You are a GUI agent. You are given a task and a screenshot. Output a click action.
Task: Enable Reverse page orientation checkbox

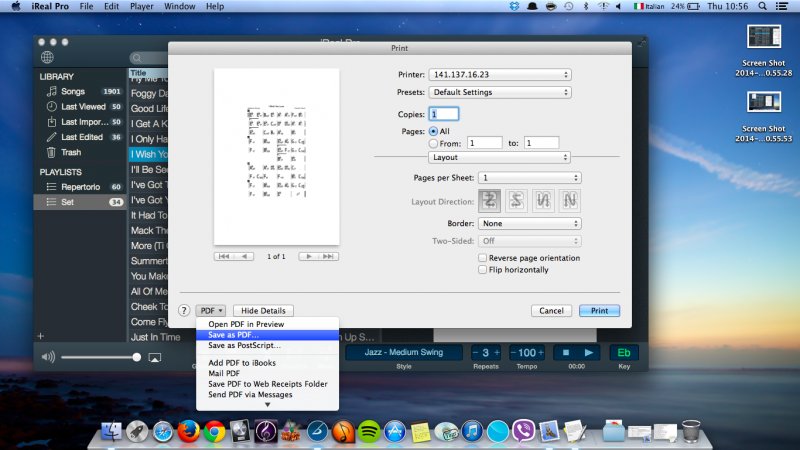(x=482, y=258)
